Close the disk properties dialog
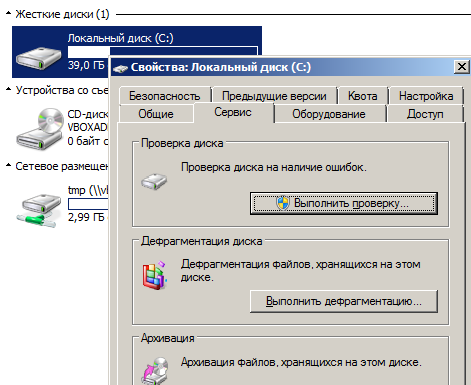The height and width of the screenshot is (385, 471). tap(462, 67)
